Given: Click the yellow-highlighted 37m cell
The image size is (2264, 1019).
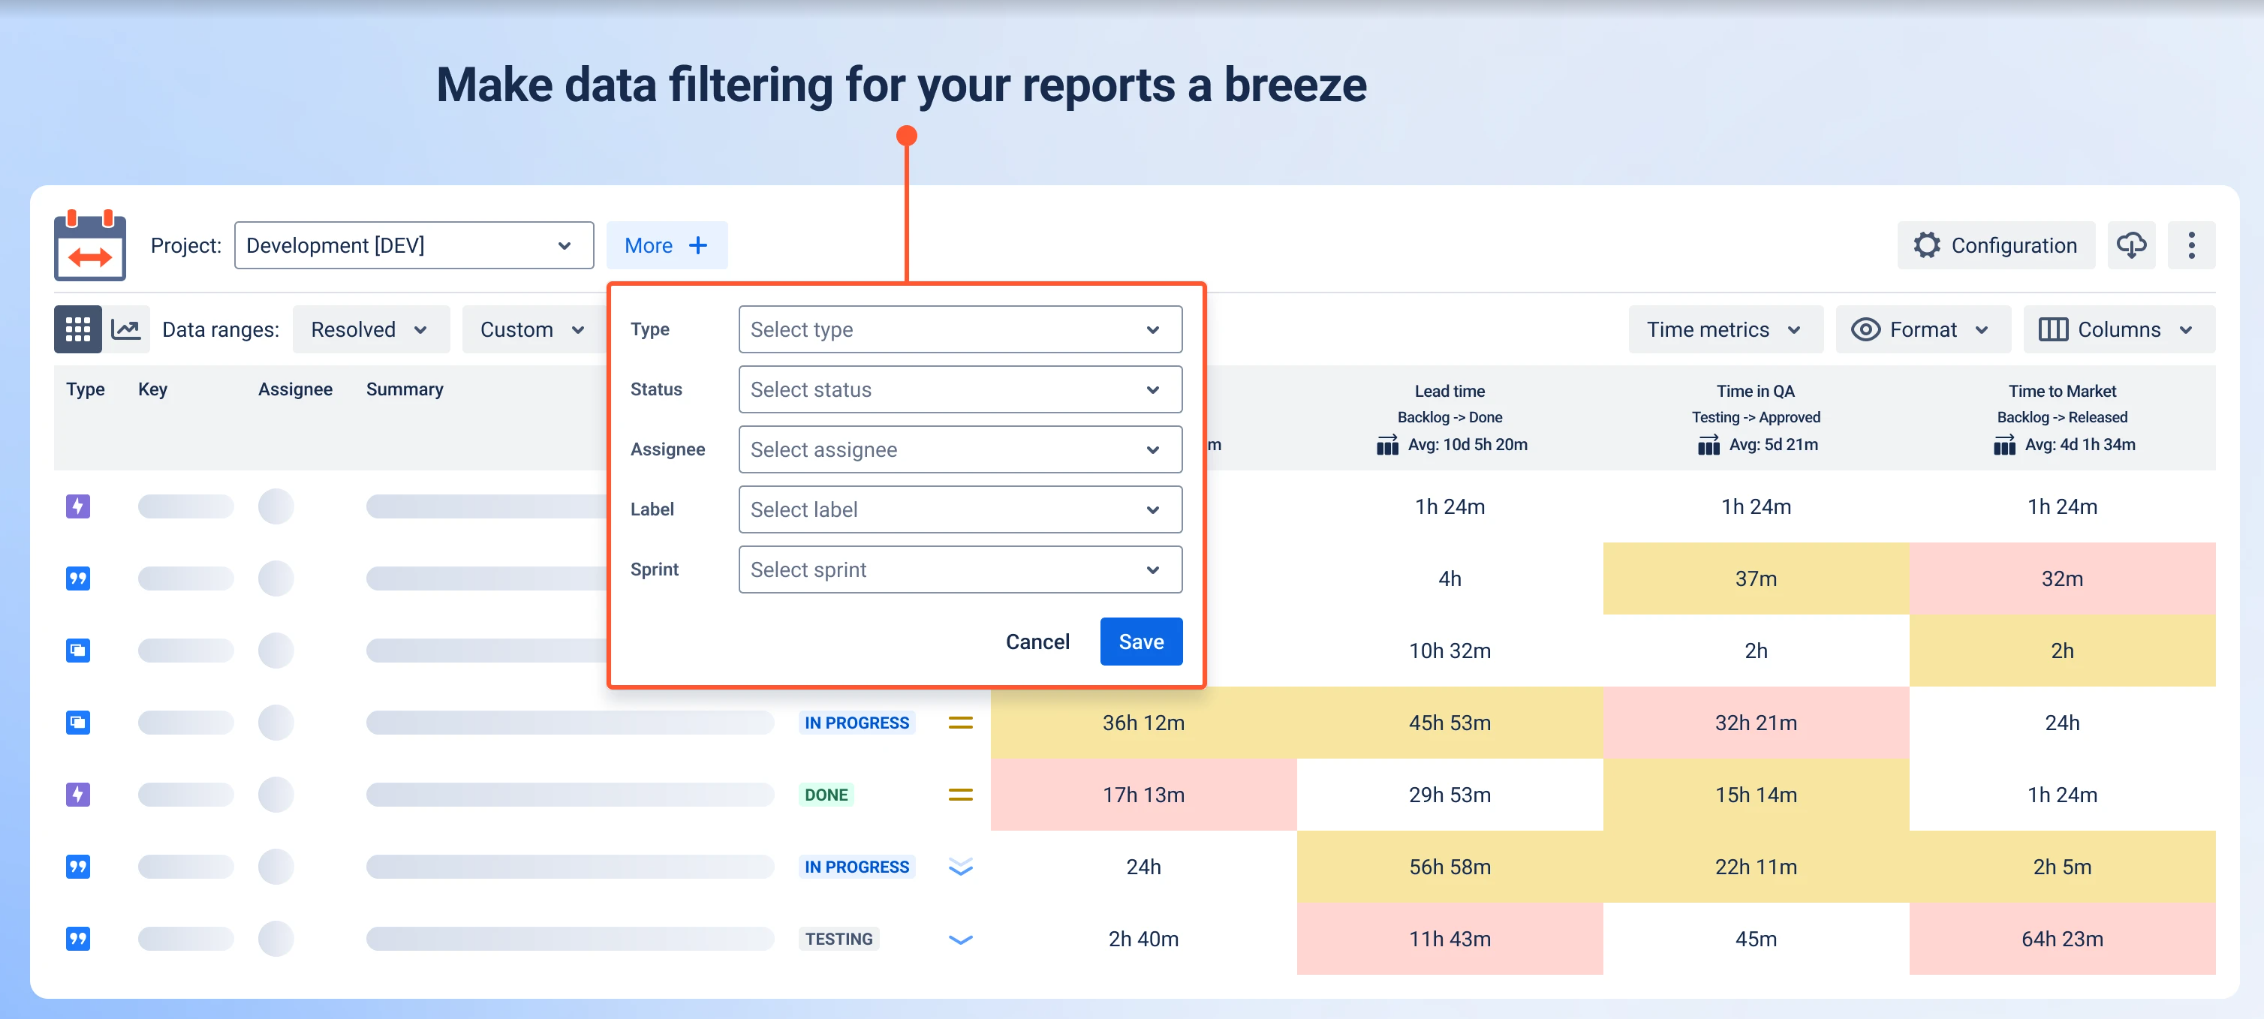Looking at the screenshot, I should (x=1756, y=578).
